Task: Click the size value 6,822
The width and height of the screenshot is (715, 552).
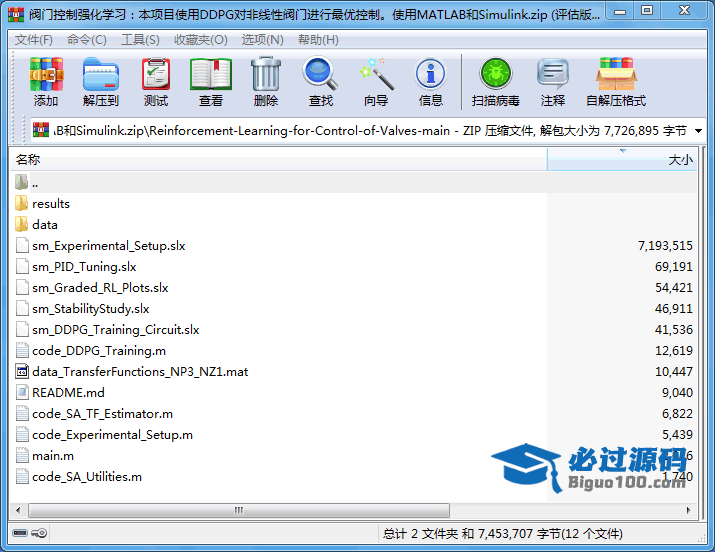Action: (678, 413)
